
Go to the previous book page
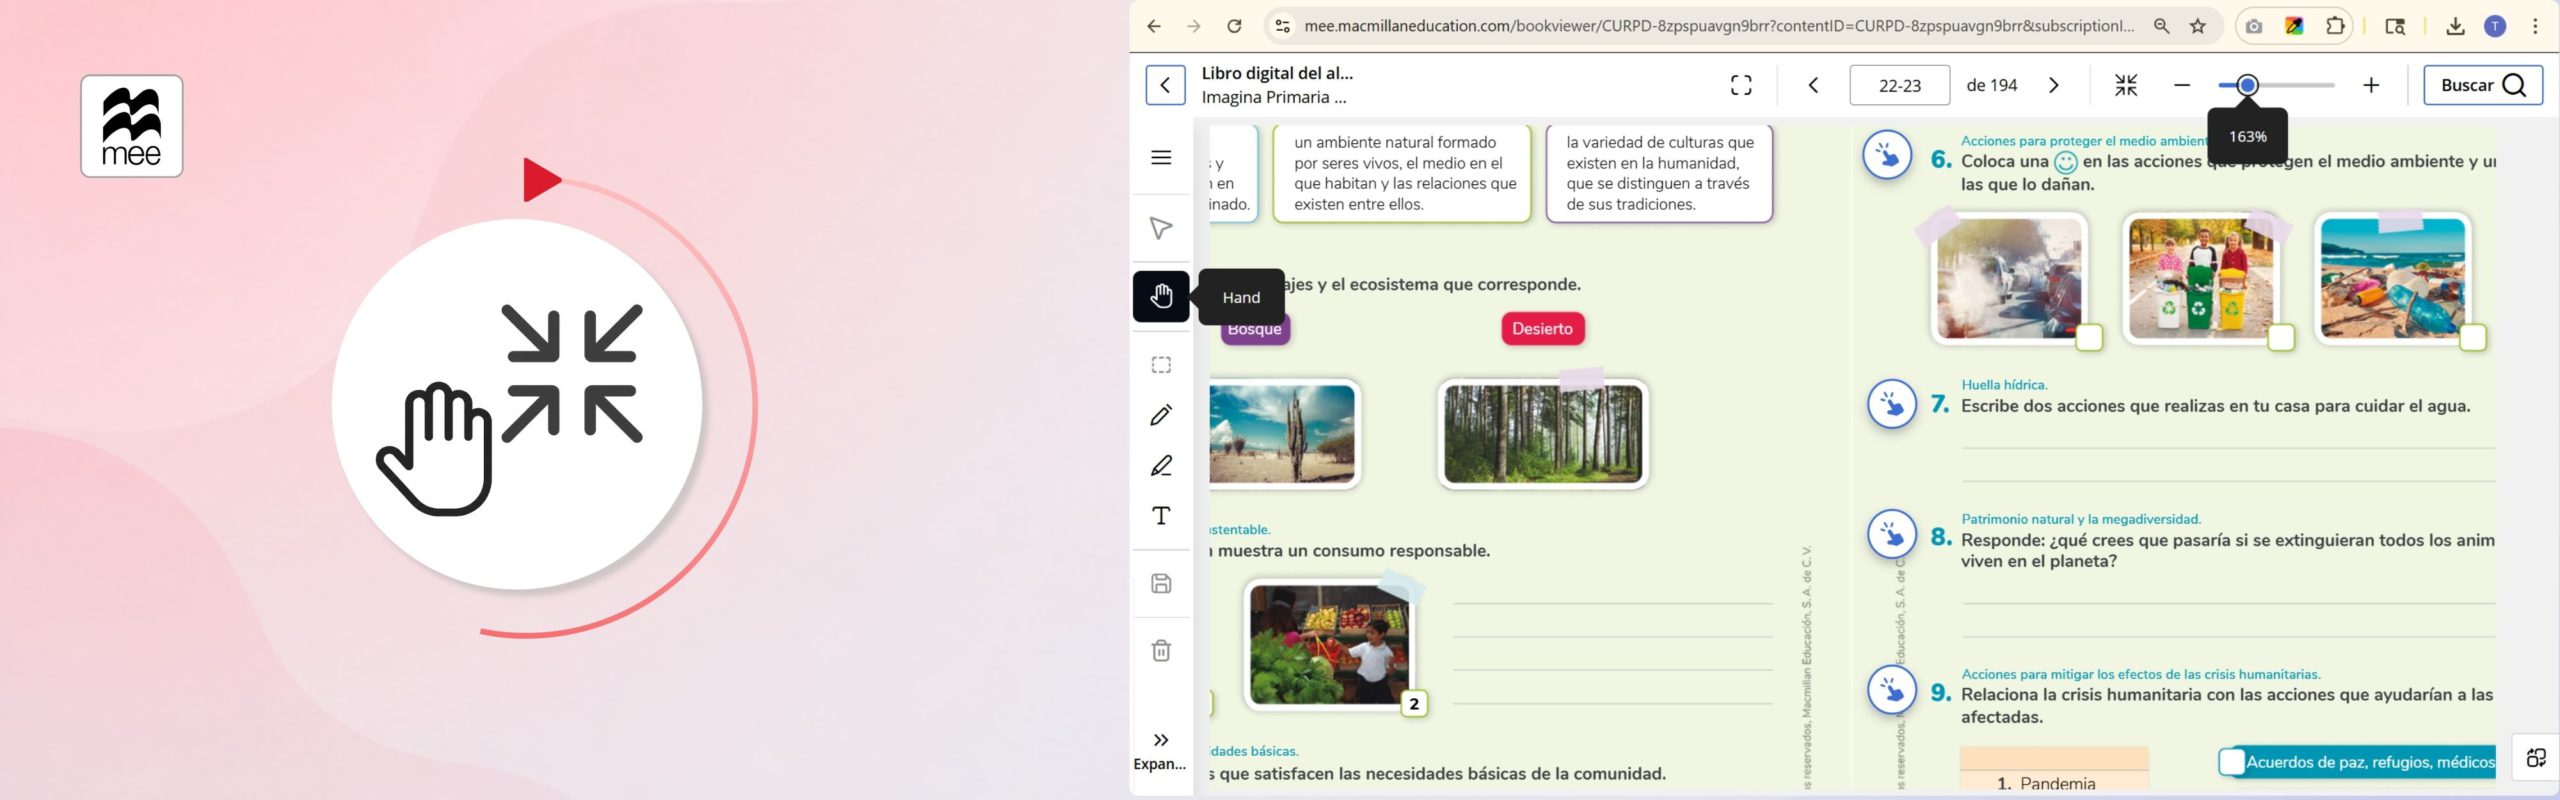click(x=1813, y=85)
